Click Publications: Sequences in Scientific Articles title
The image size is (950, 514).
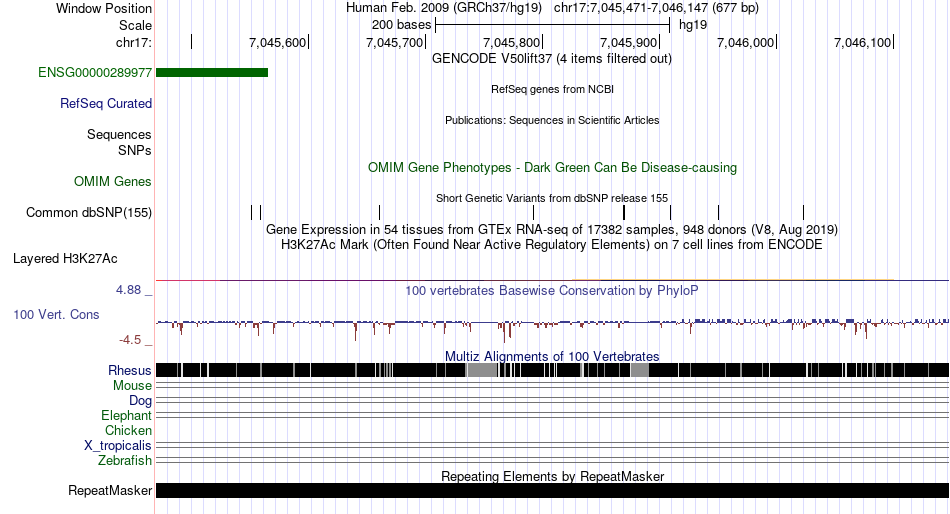click(552, 120)
